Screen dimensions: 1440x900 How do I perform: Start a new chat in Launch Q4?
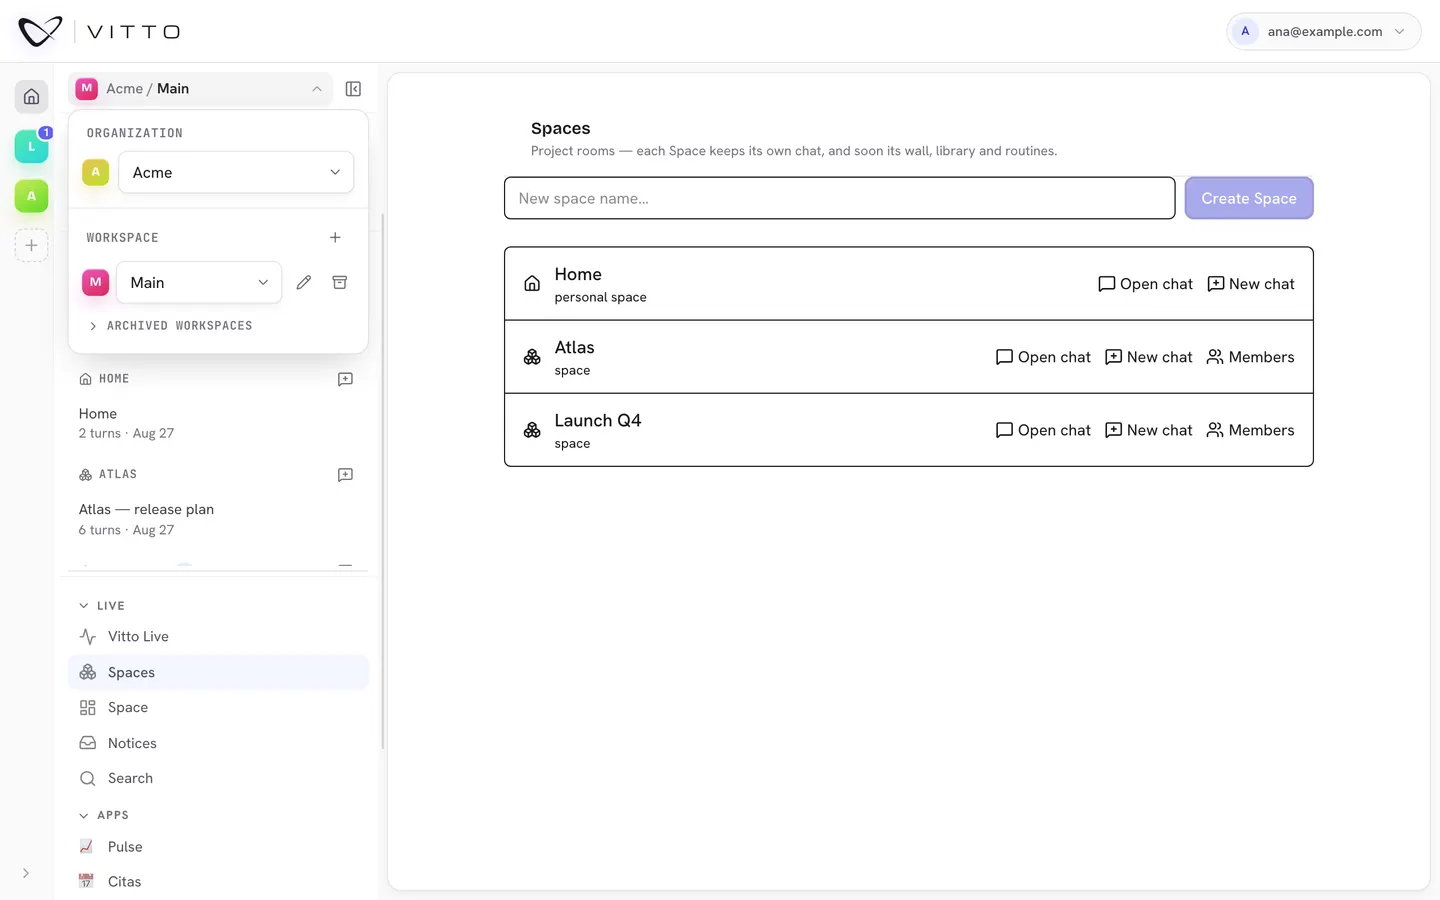(x=1149, y=430)
